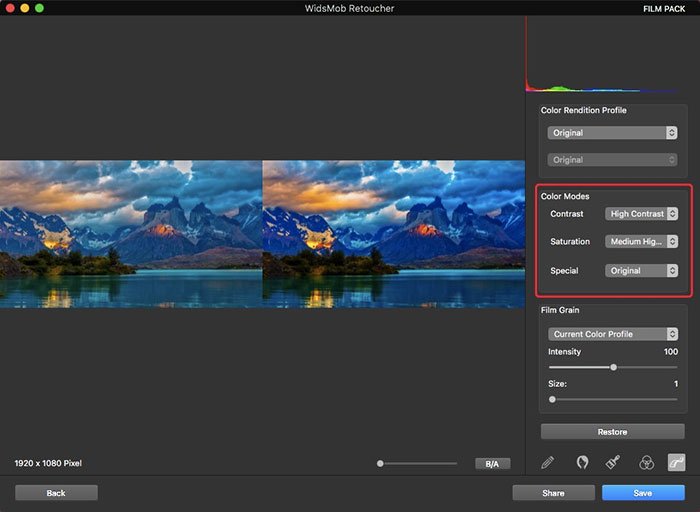Open the portrait retouch face icon
Screen dimensions: 700x512
click(582, 462)
